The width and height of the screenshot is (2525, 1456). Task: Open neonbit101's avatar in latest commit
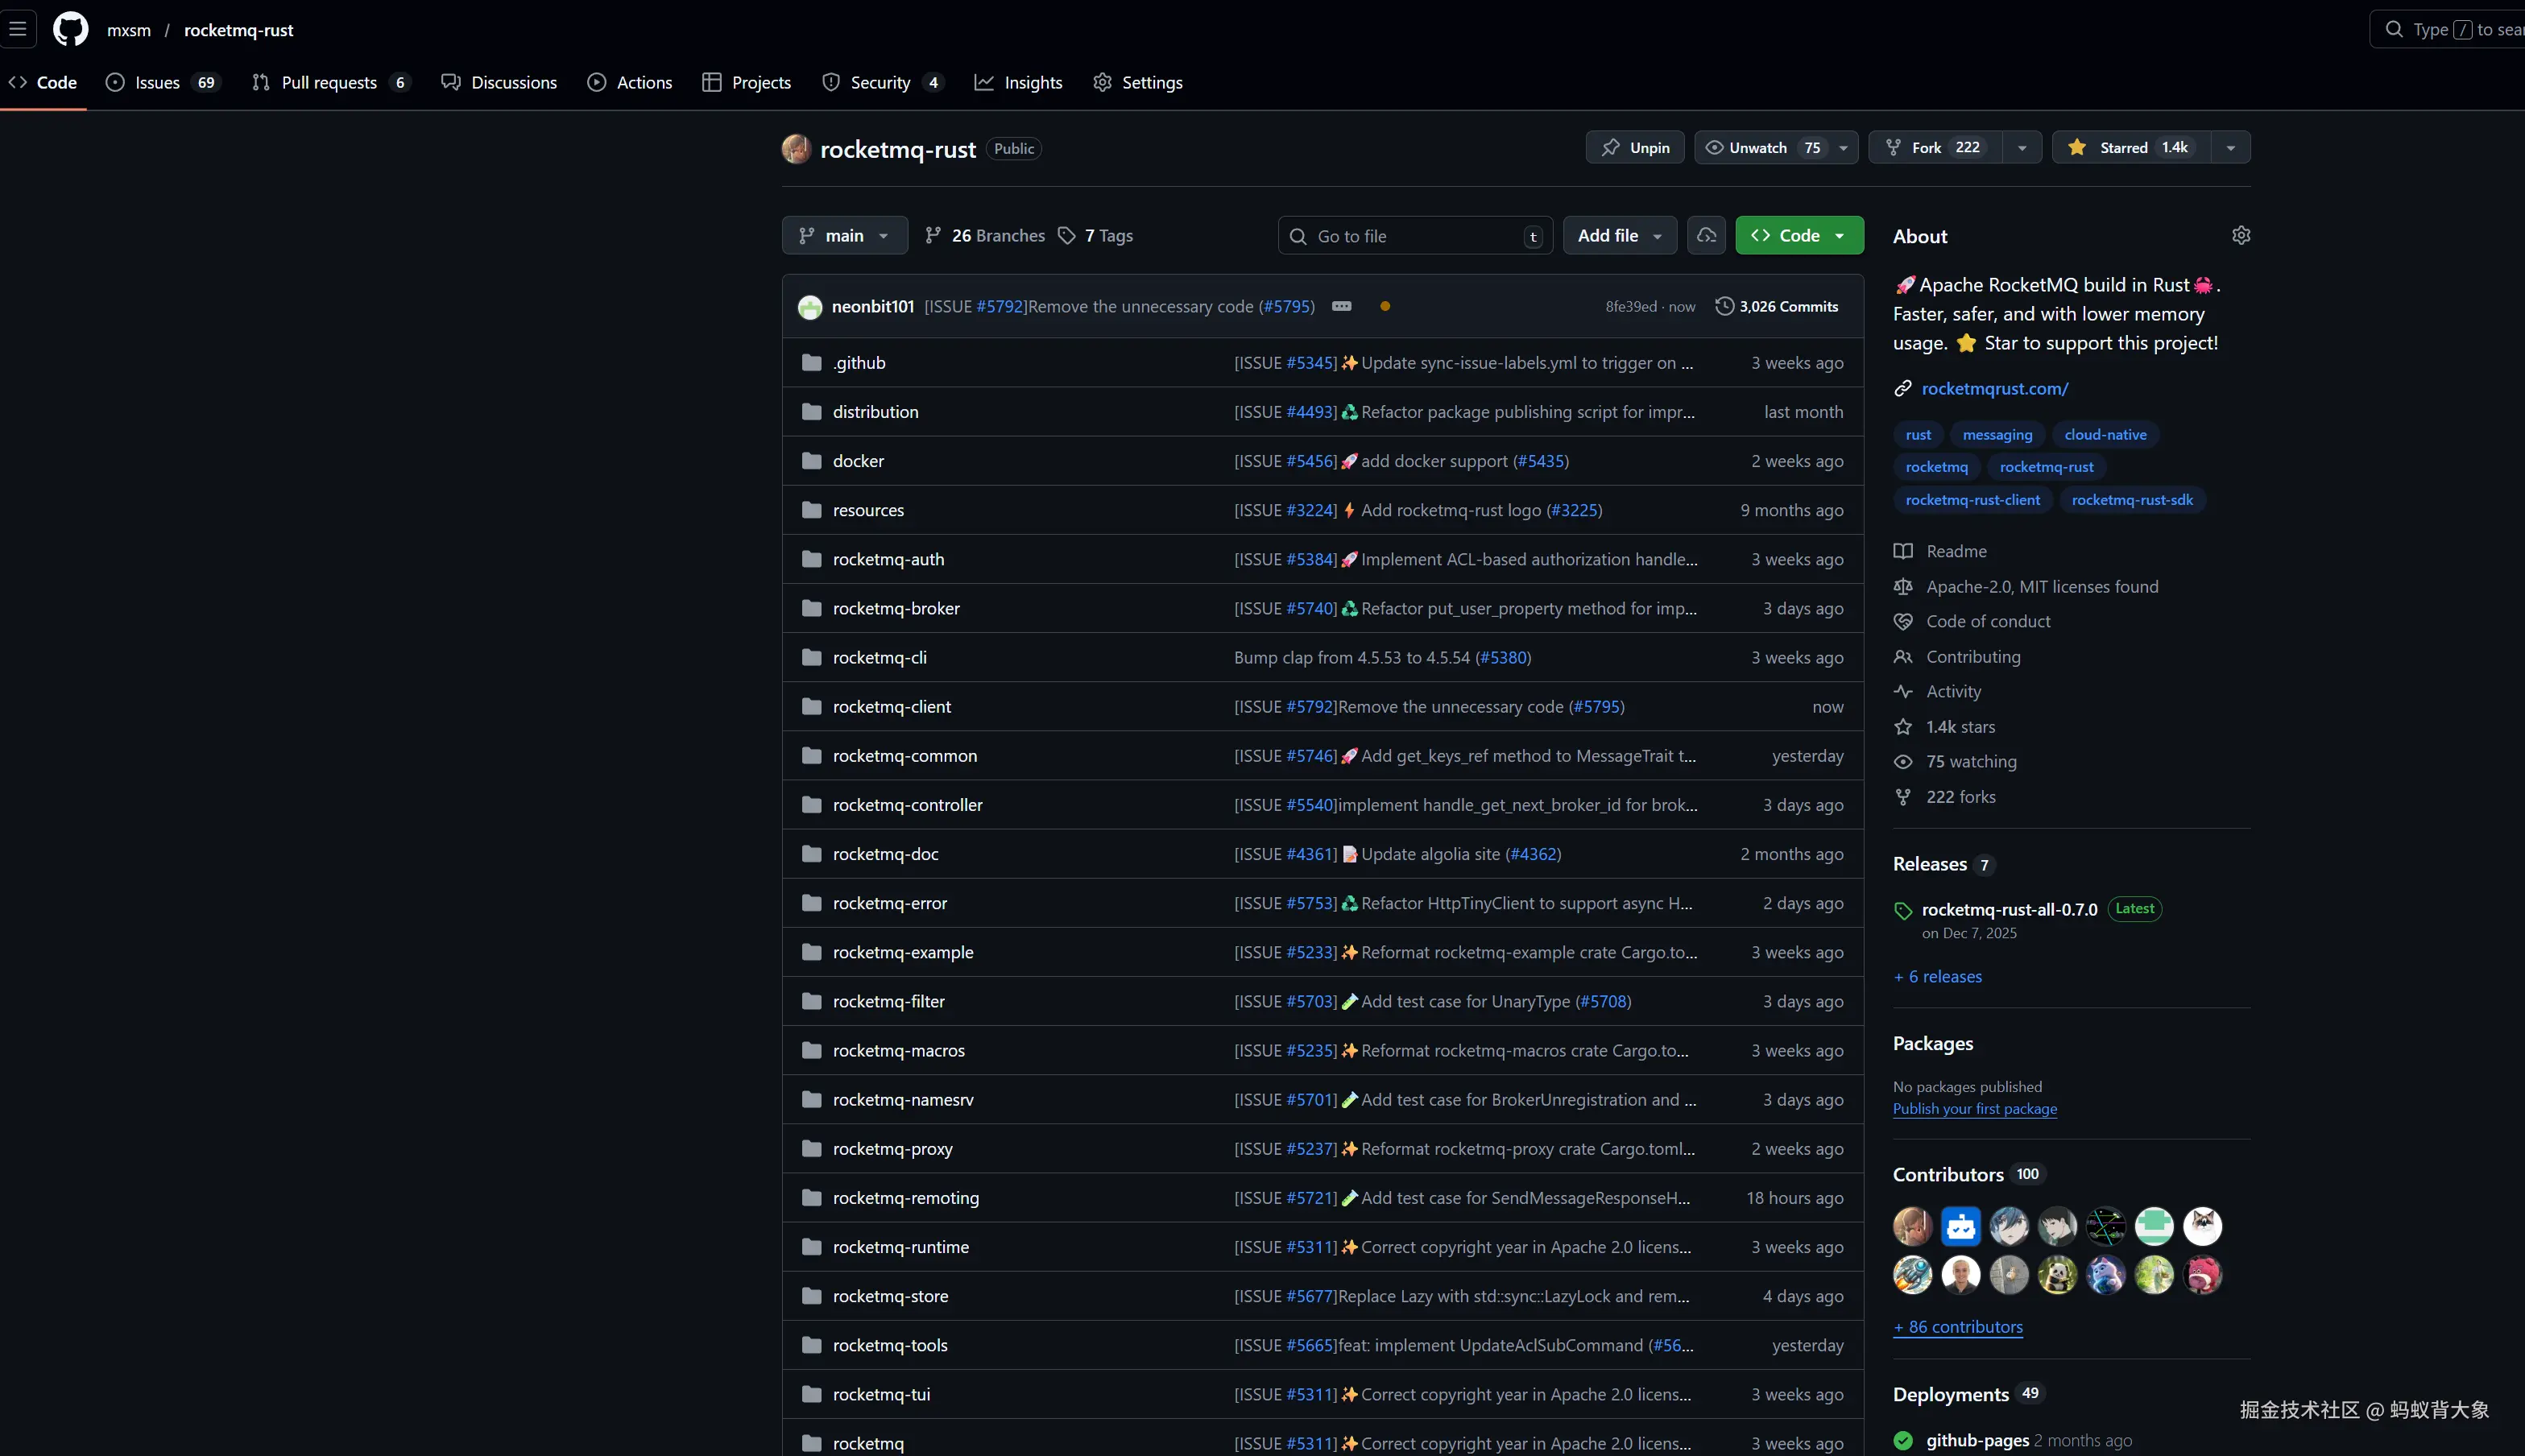(810, 307)
